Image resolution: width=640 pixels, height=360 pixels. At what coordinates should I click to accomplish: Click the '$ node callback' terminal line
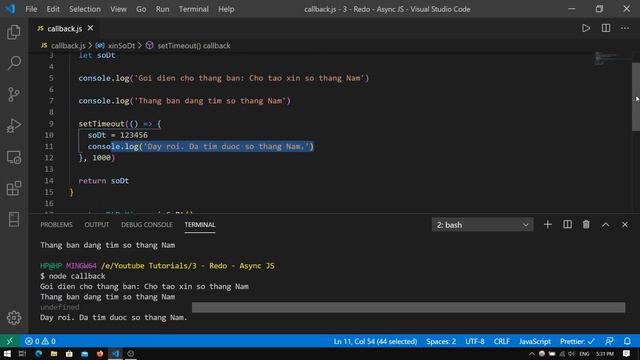click(73, 276)
